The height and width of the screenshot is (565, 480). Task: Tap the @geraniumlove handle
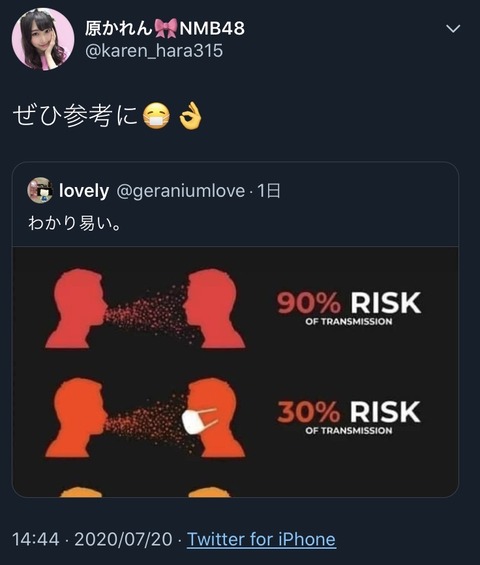tap(181, 191)
